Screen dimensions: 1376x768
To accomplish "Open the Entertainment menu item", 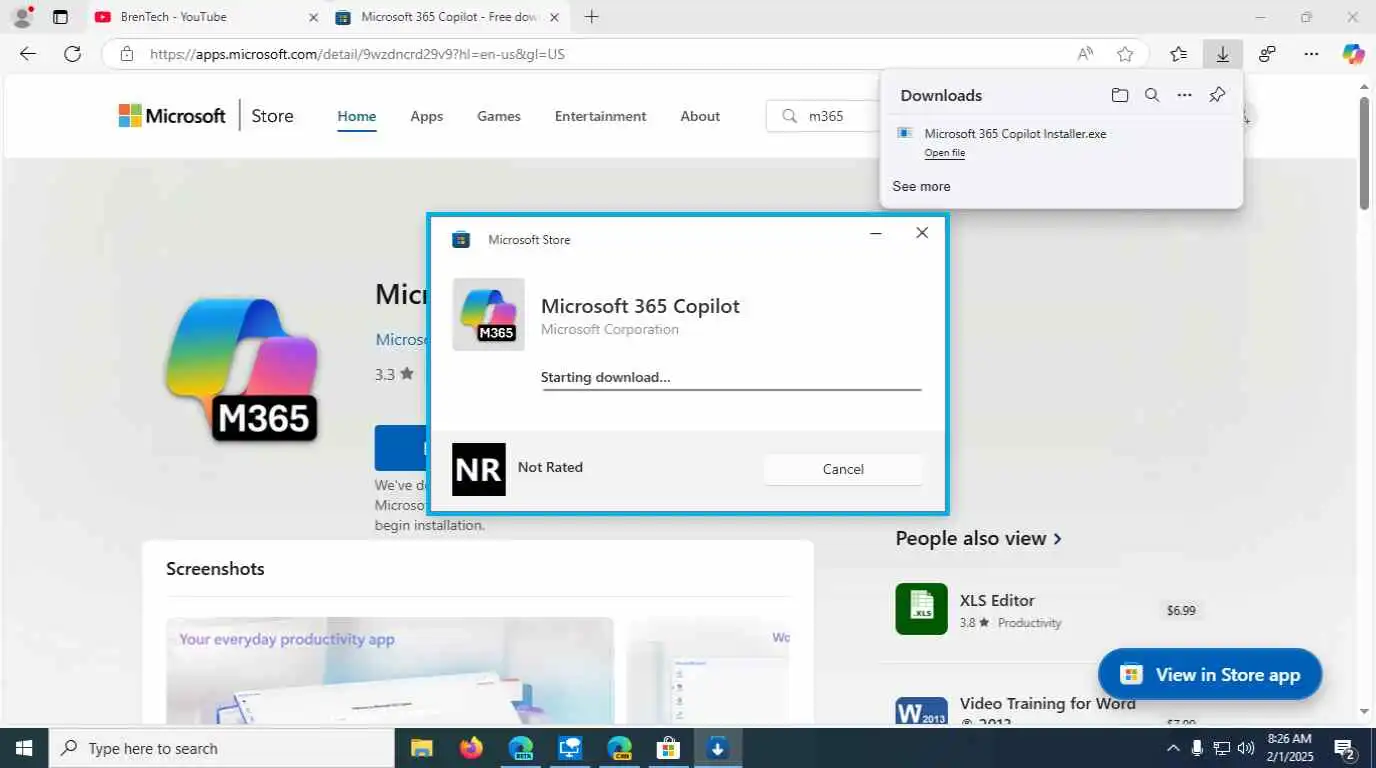I will (x=601, y=116).
